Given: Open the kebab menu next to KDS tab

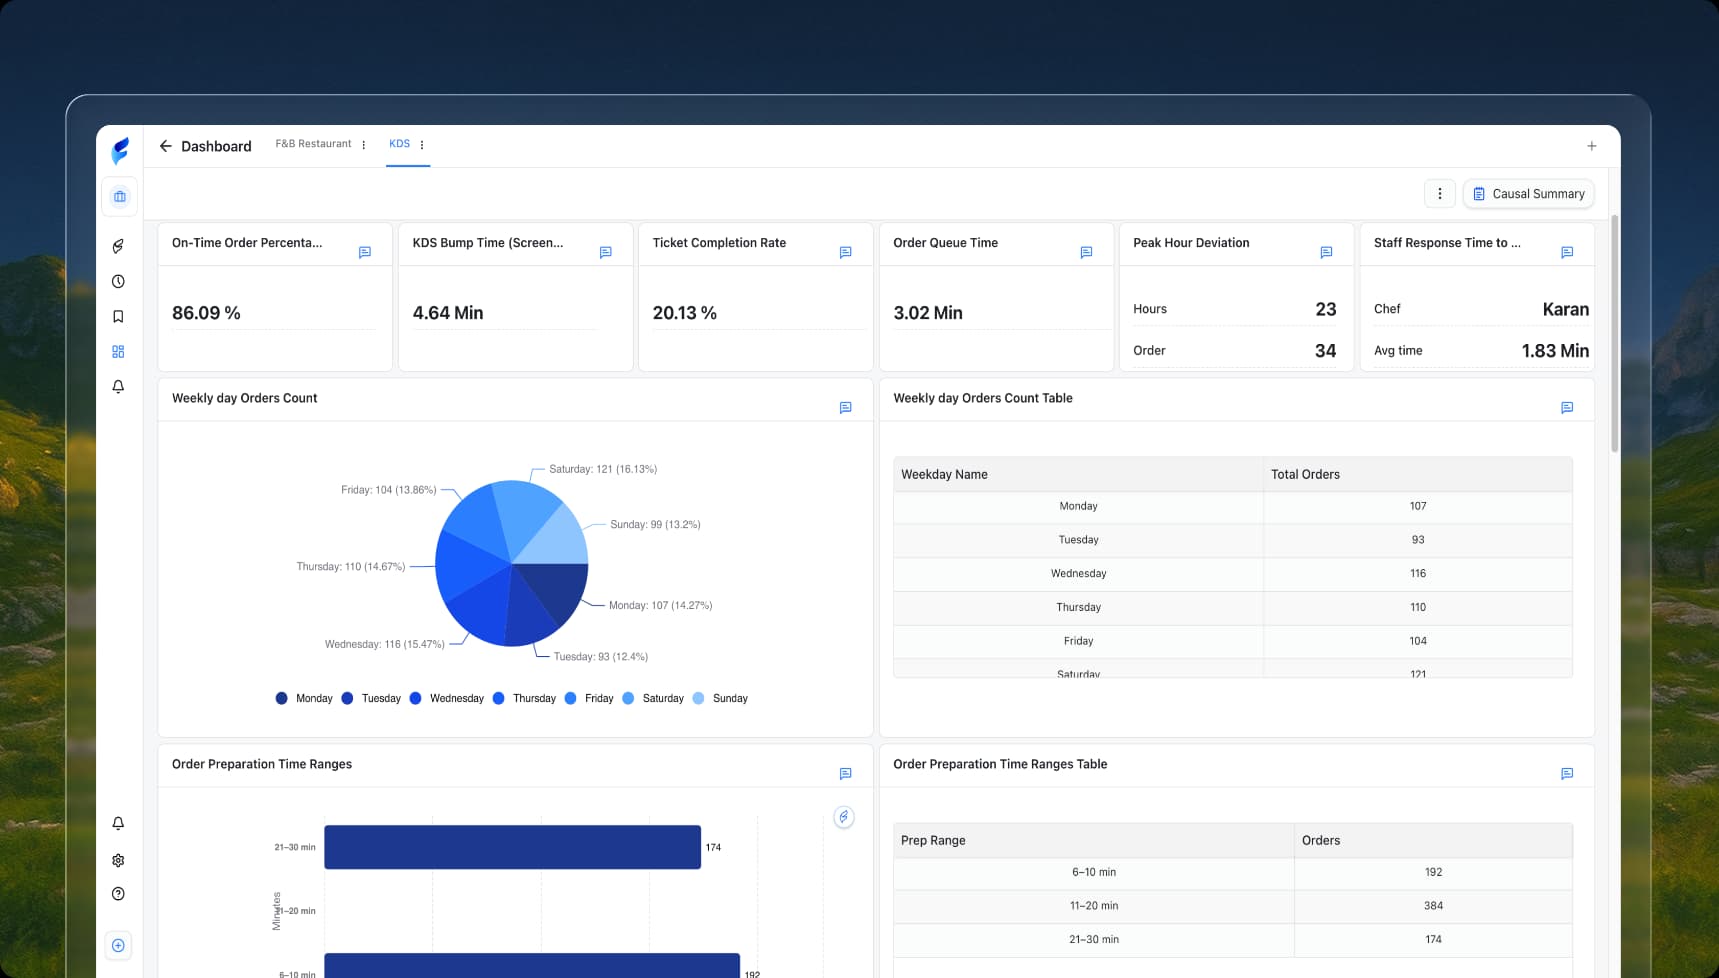Looking at the screenshot, I should (x=421, y=144).
